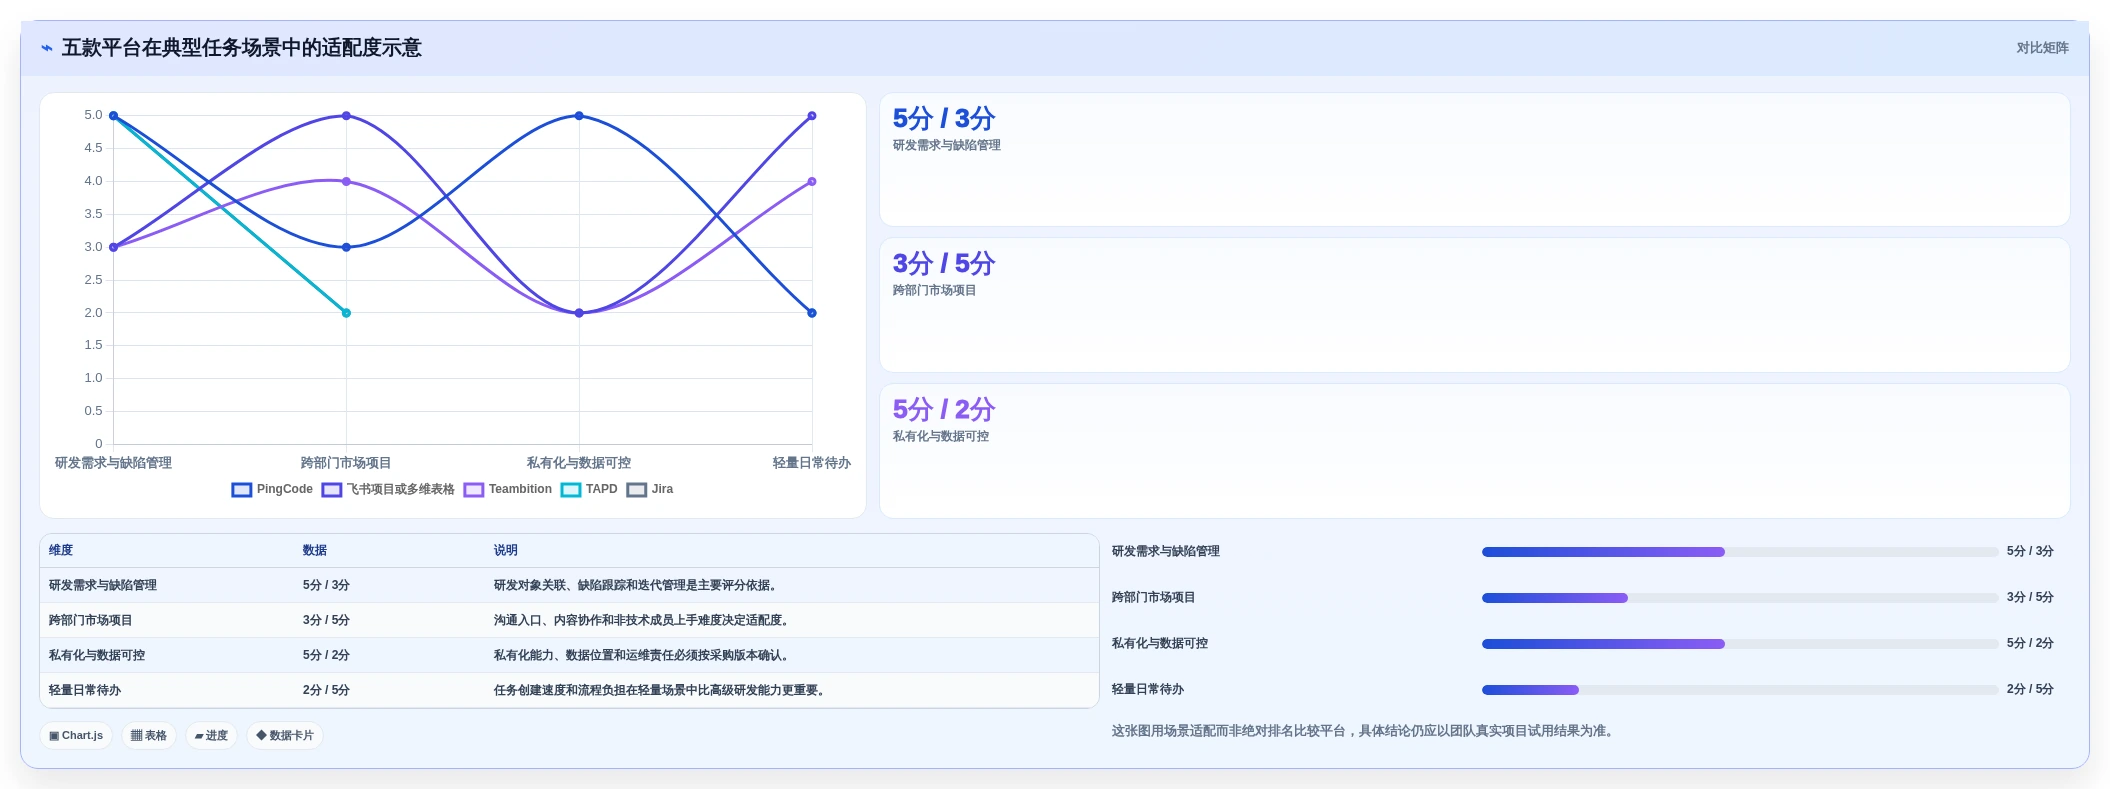The image size is (2110, 789).
Task: Click value 5分 / 3分 beside 研发需求 progress bar
Action: click(x=2030, y=551)
